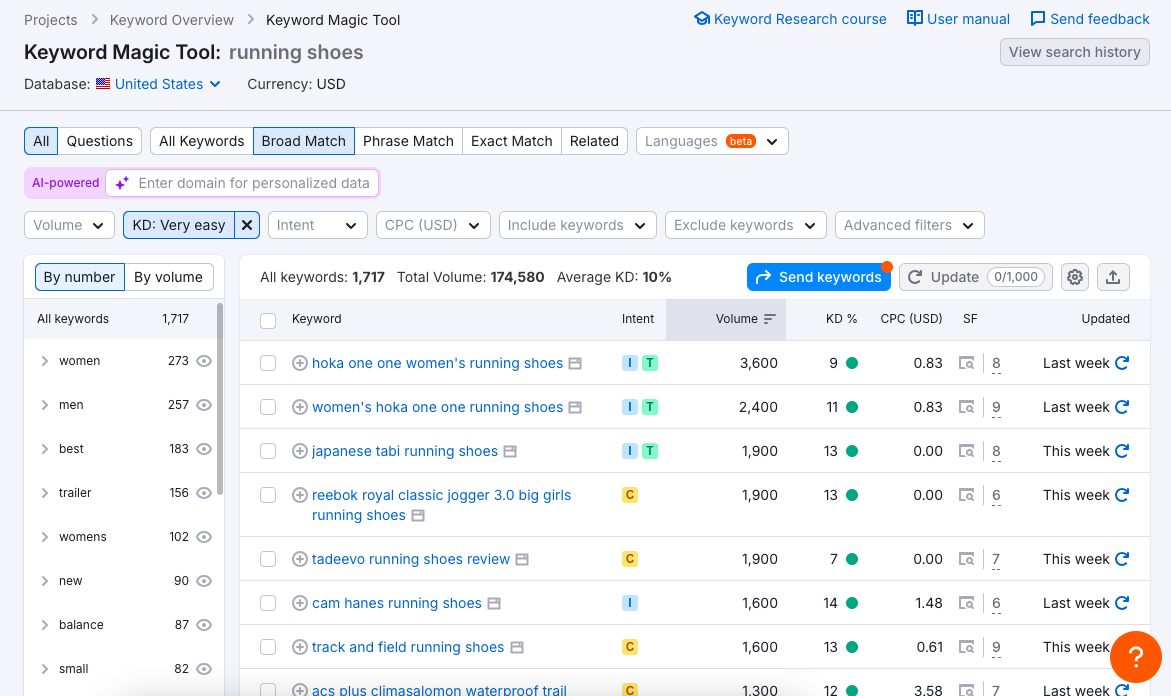This screenshot has width=1171, height=696.
Task: Open the table settings gear icon
Action: (1074, 277)
